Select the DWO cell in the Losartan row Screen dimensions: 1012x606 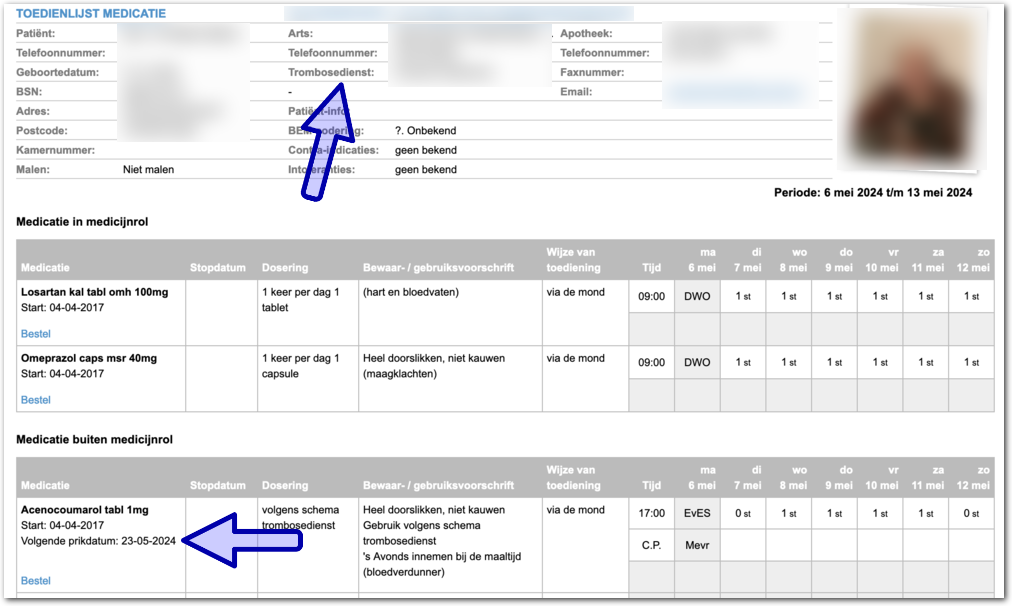coord(697,296)
